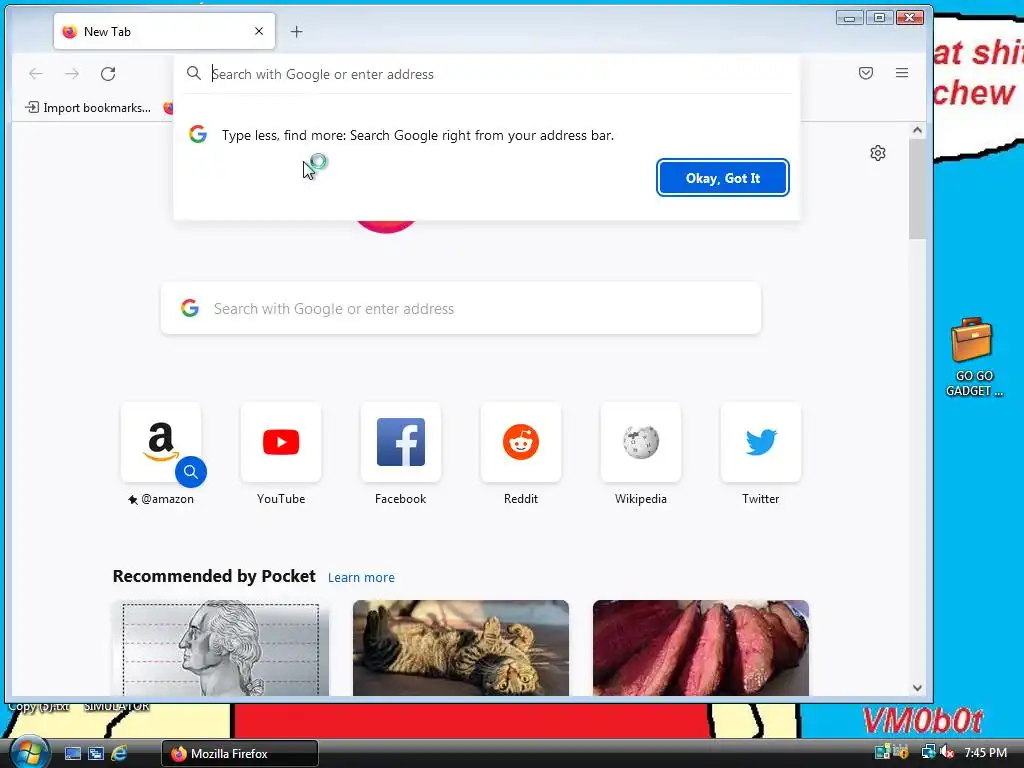Image resolution: width=1024 pixels, height=768 pixels.
Task: Open a new tab with plus button
Action: coord(296,31)
